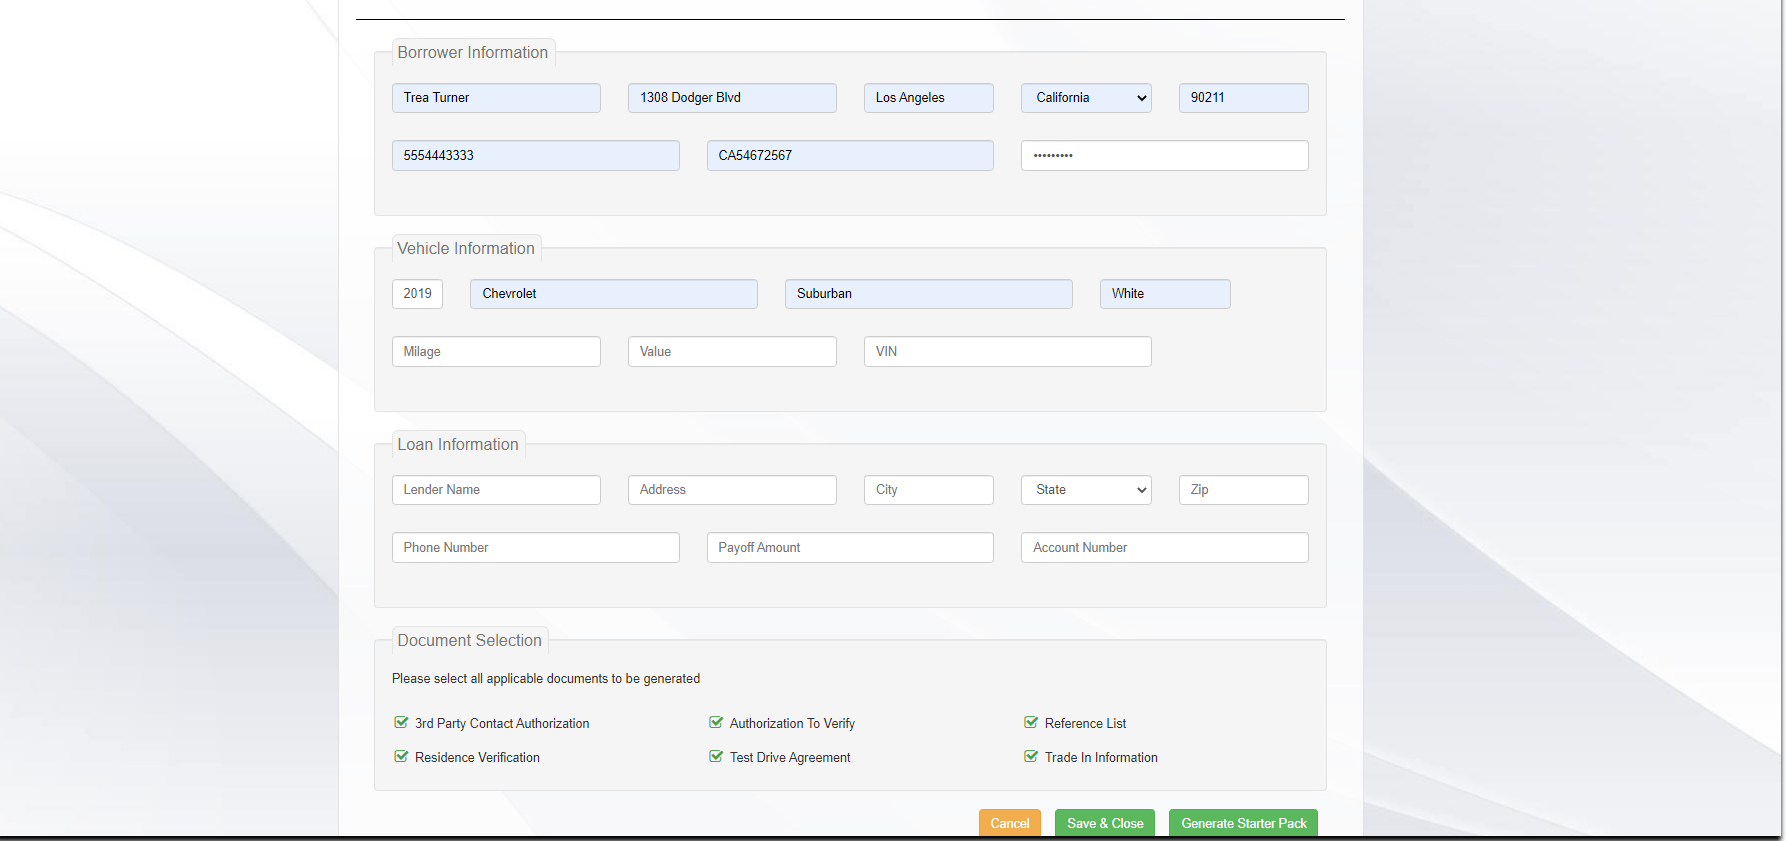Edit license field CA54672567
This screenshot has height=841, width=1787.
[x=850, y=156]
